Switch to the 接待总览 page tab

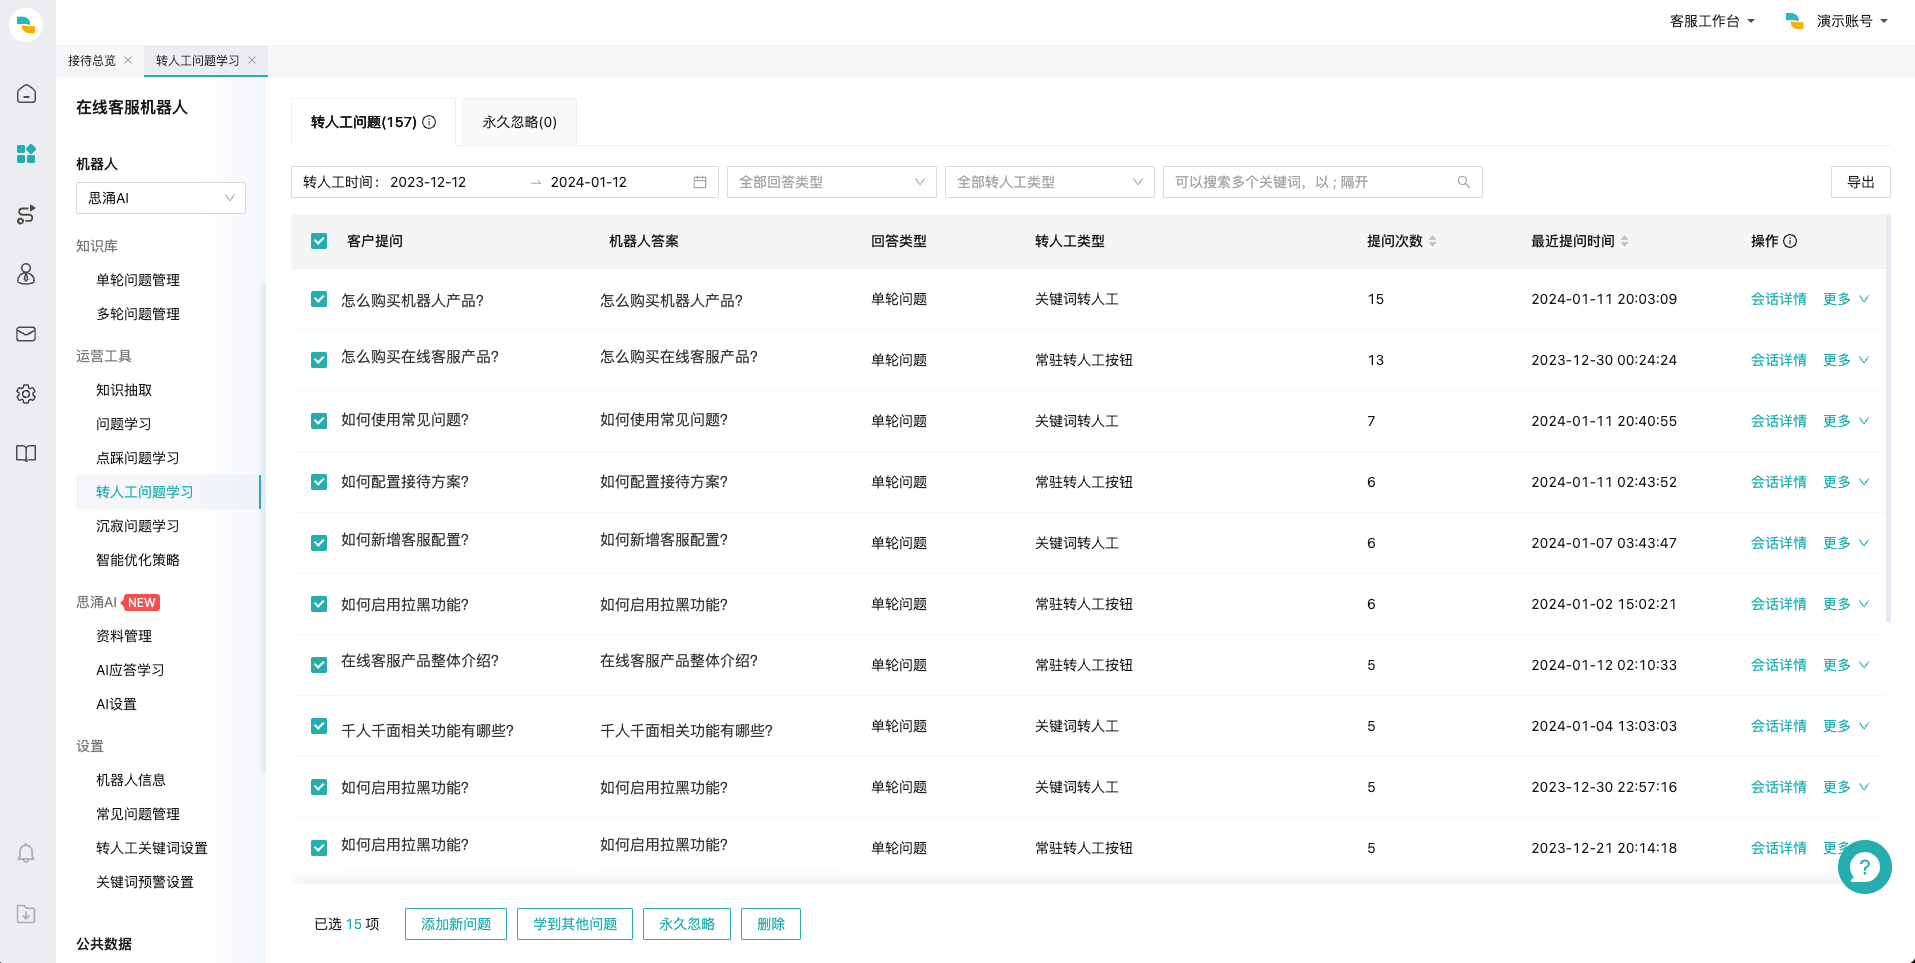click(92, 60)
